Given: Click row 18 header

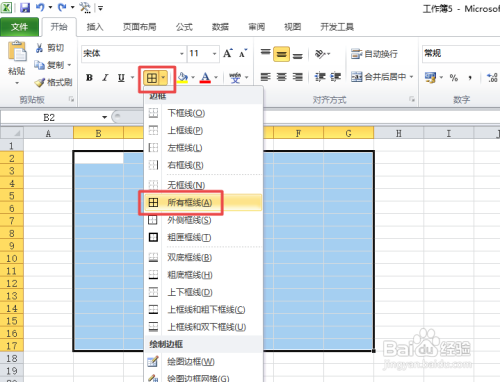Looking at the screenshot, I should coord(12,358).
